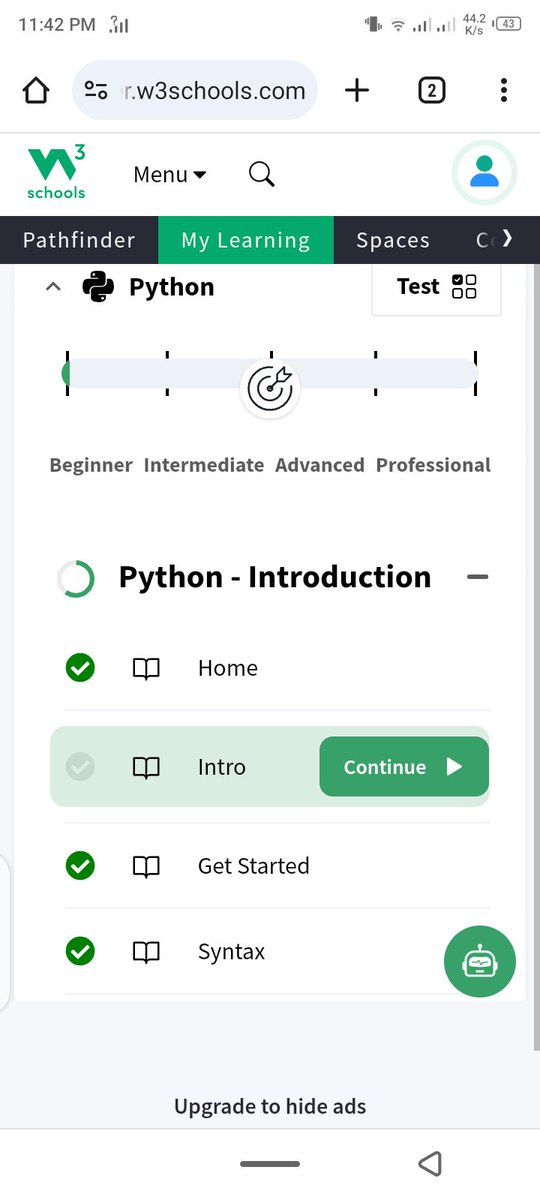Open the Get Started lesson
540x1200 pixels.
tap(254, 866)
